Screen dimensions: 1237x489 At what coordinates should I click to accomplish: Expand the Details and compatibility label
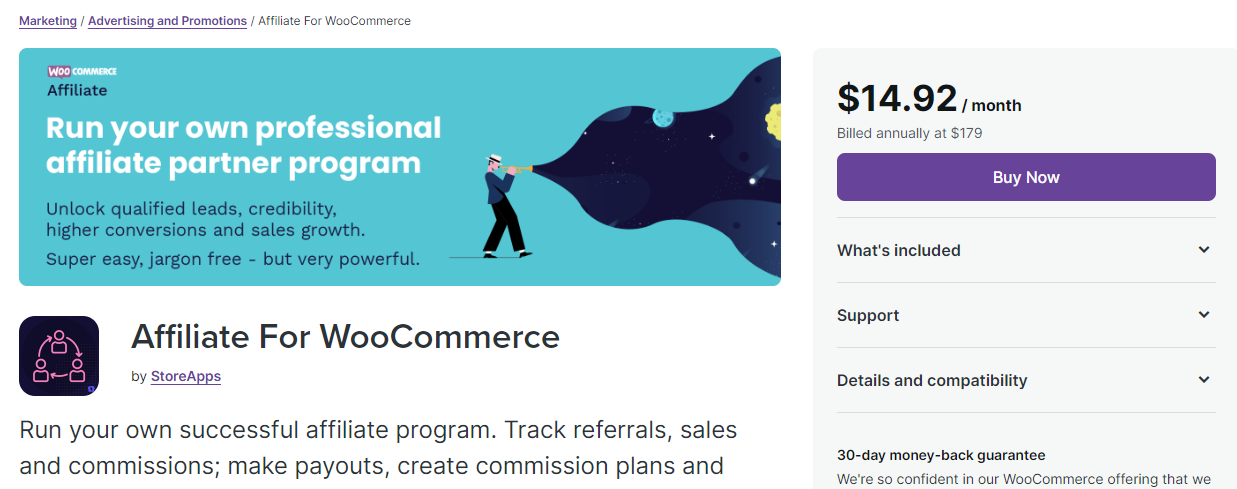(931, 380)
